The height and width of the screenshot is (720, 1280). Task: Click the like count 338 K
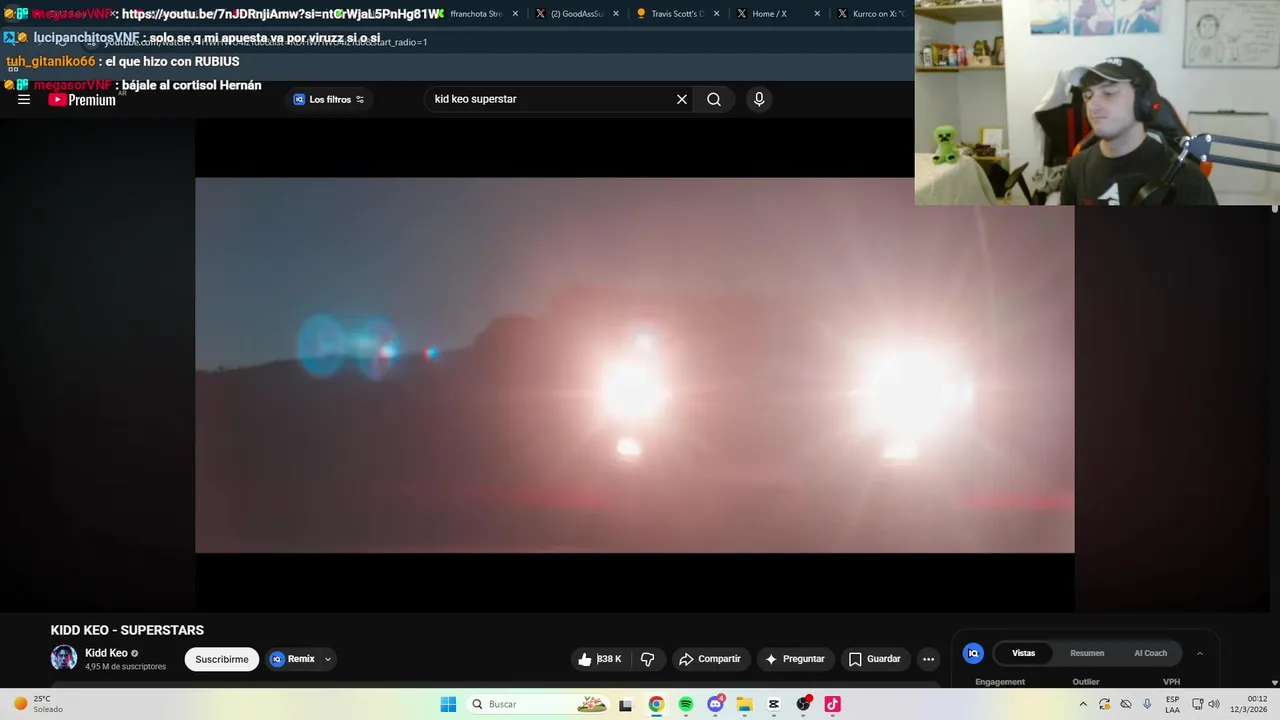[610, 659]
